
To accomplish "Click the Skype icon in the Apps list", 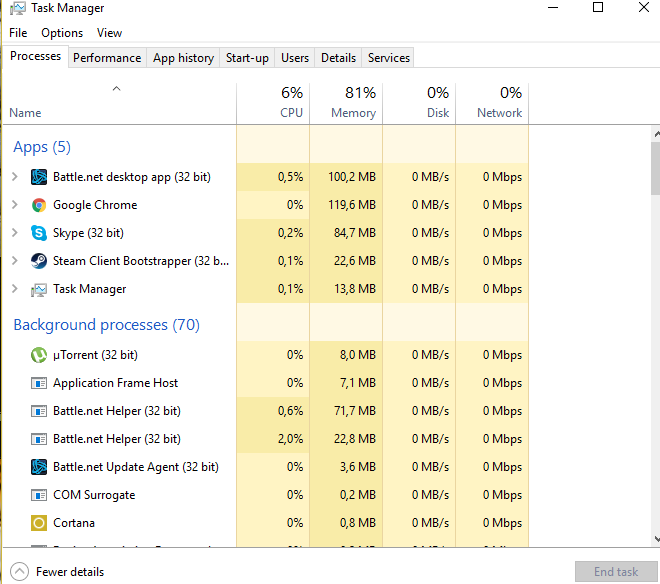I will click(39, 233).
